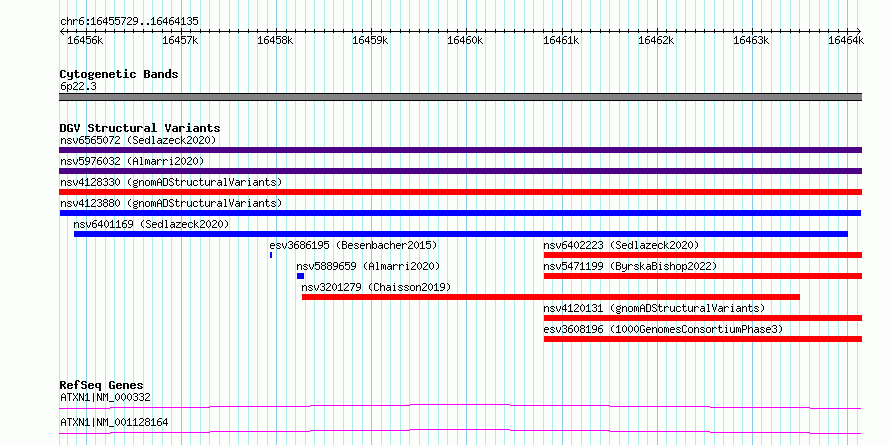Select the nsv3201279 (Chaisson2019) red bar

551,297
